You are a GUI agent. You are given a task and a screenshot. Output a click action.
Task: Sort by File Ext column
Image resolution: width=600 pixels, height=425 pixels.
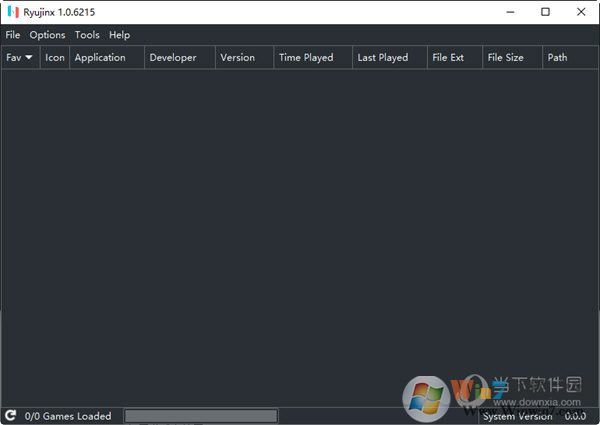[x=455, y=57]
